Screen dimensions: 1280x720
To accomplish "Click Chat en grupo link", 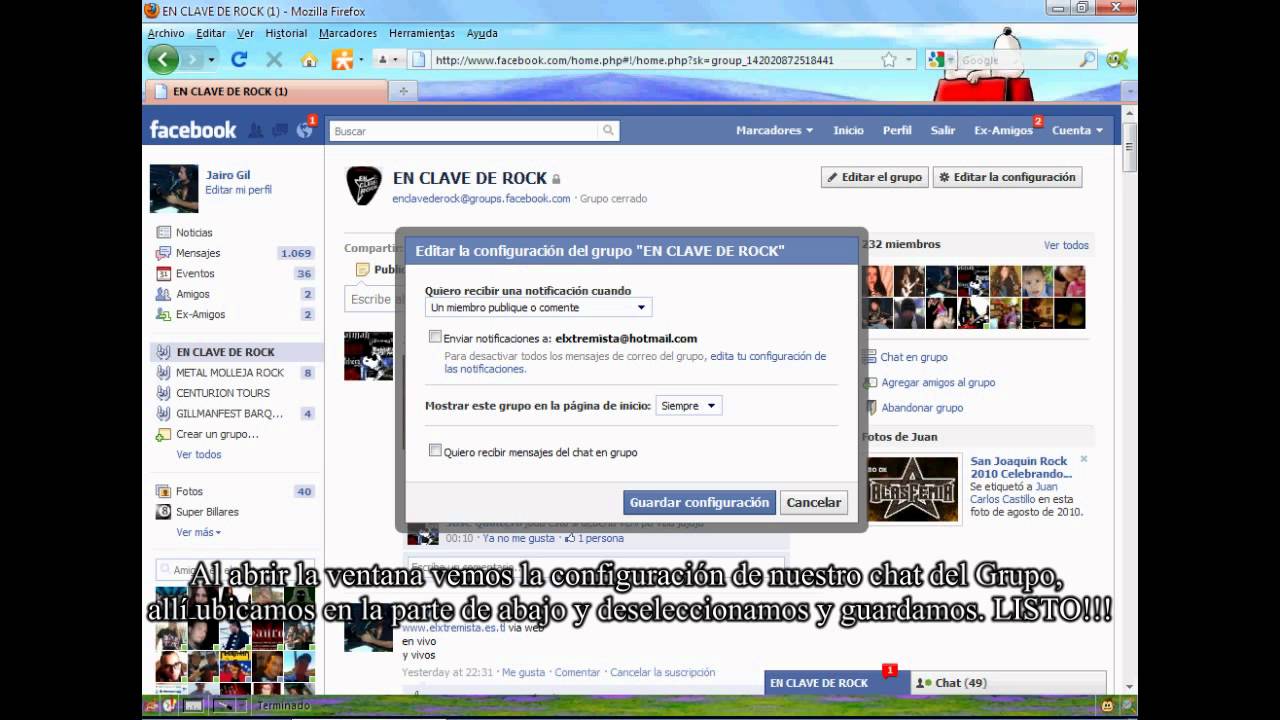I will [913, 357].
